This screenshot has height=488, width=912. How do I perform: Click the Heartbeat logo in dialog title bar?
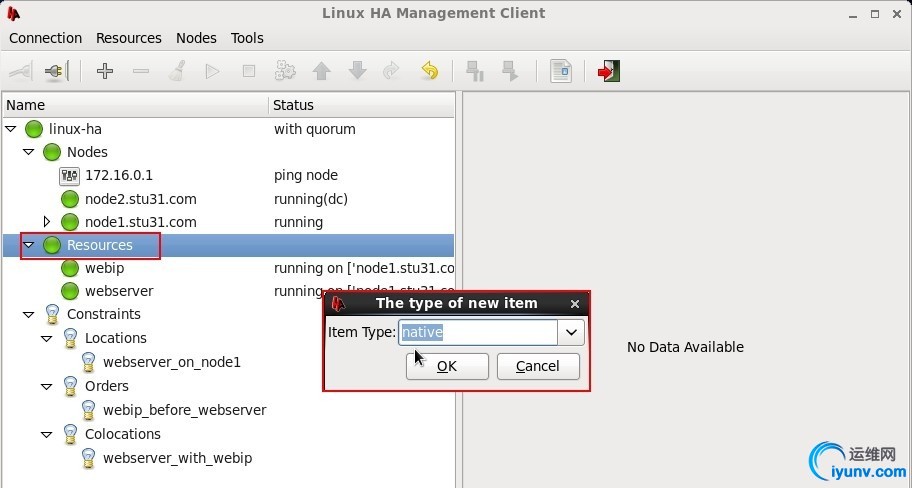pos(338,304)
